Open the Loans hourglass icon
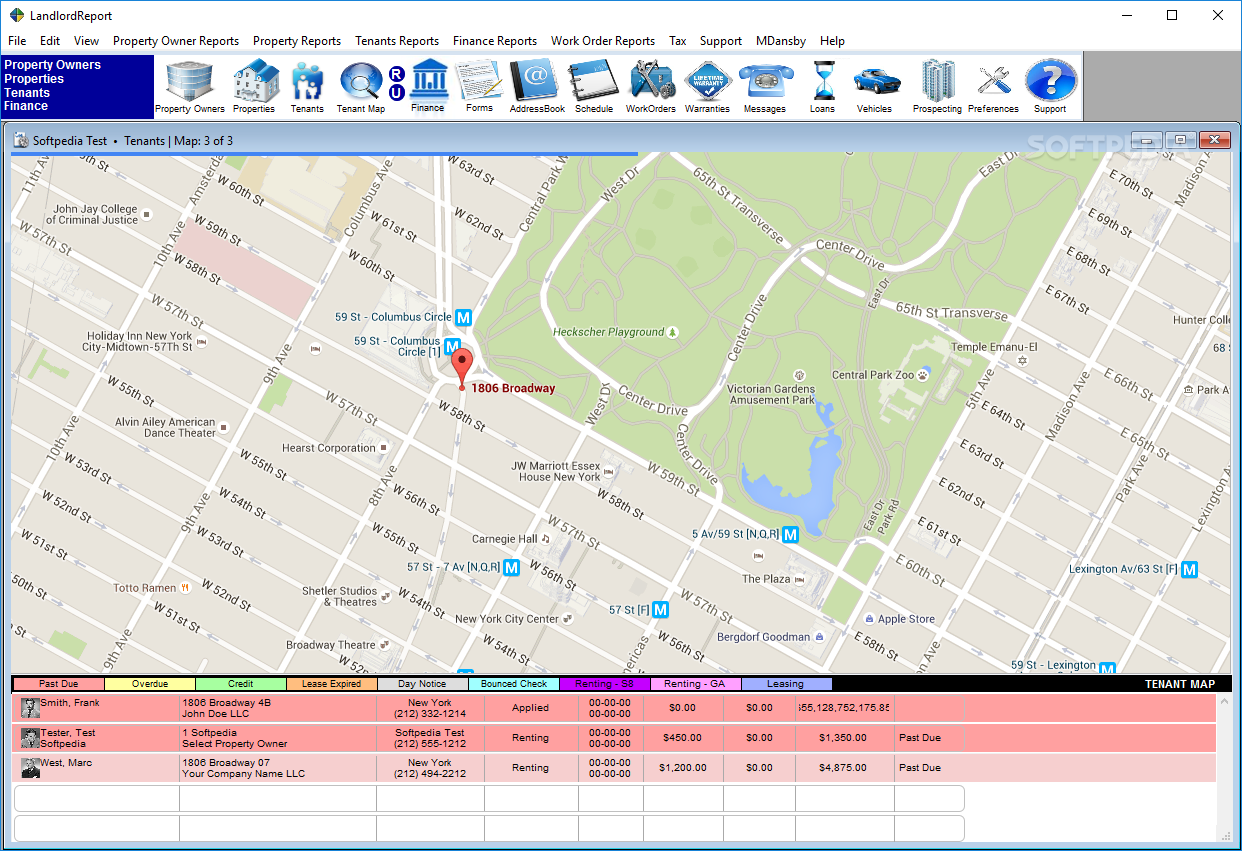Viewport: 1242px width, 851px height. [x=822, y=87]
